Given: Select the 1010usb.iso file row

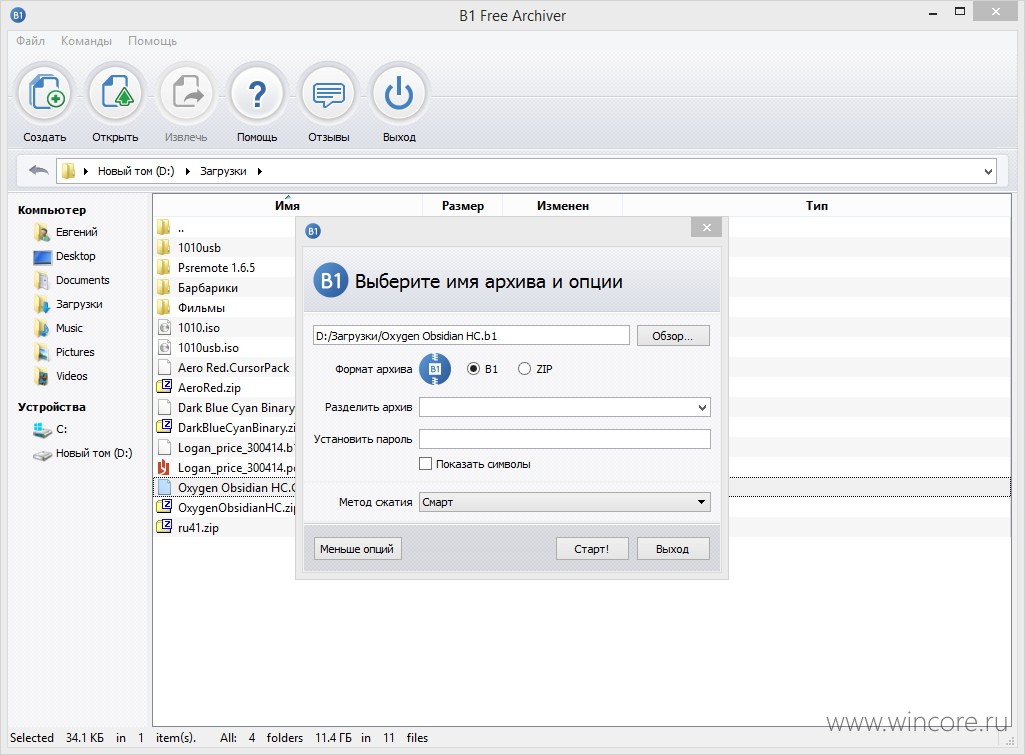Looking at the screenshot, I should (225, 347).
